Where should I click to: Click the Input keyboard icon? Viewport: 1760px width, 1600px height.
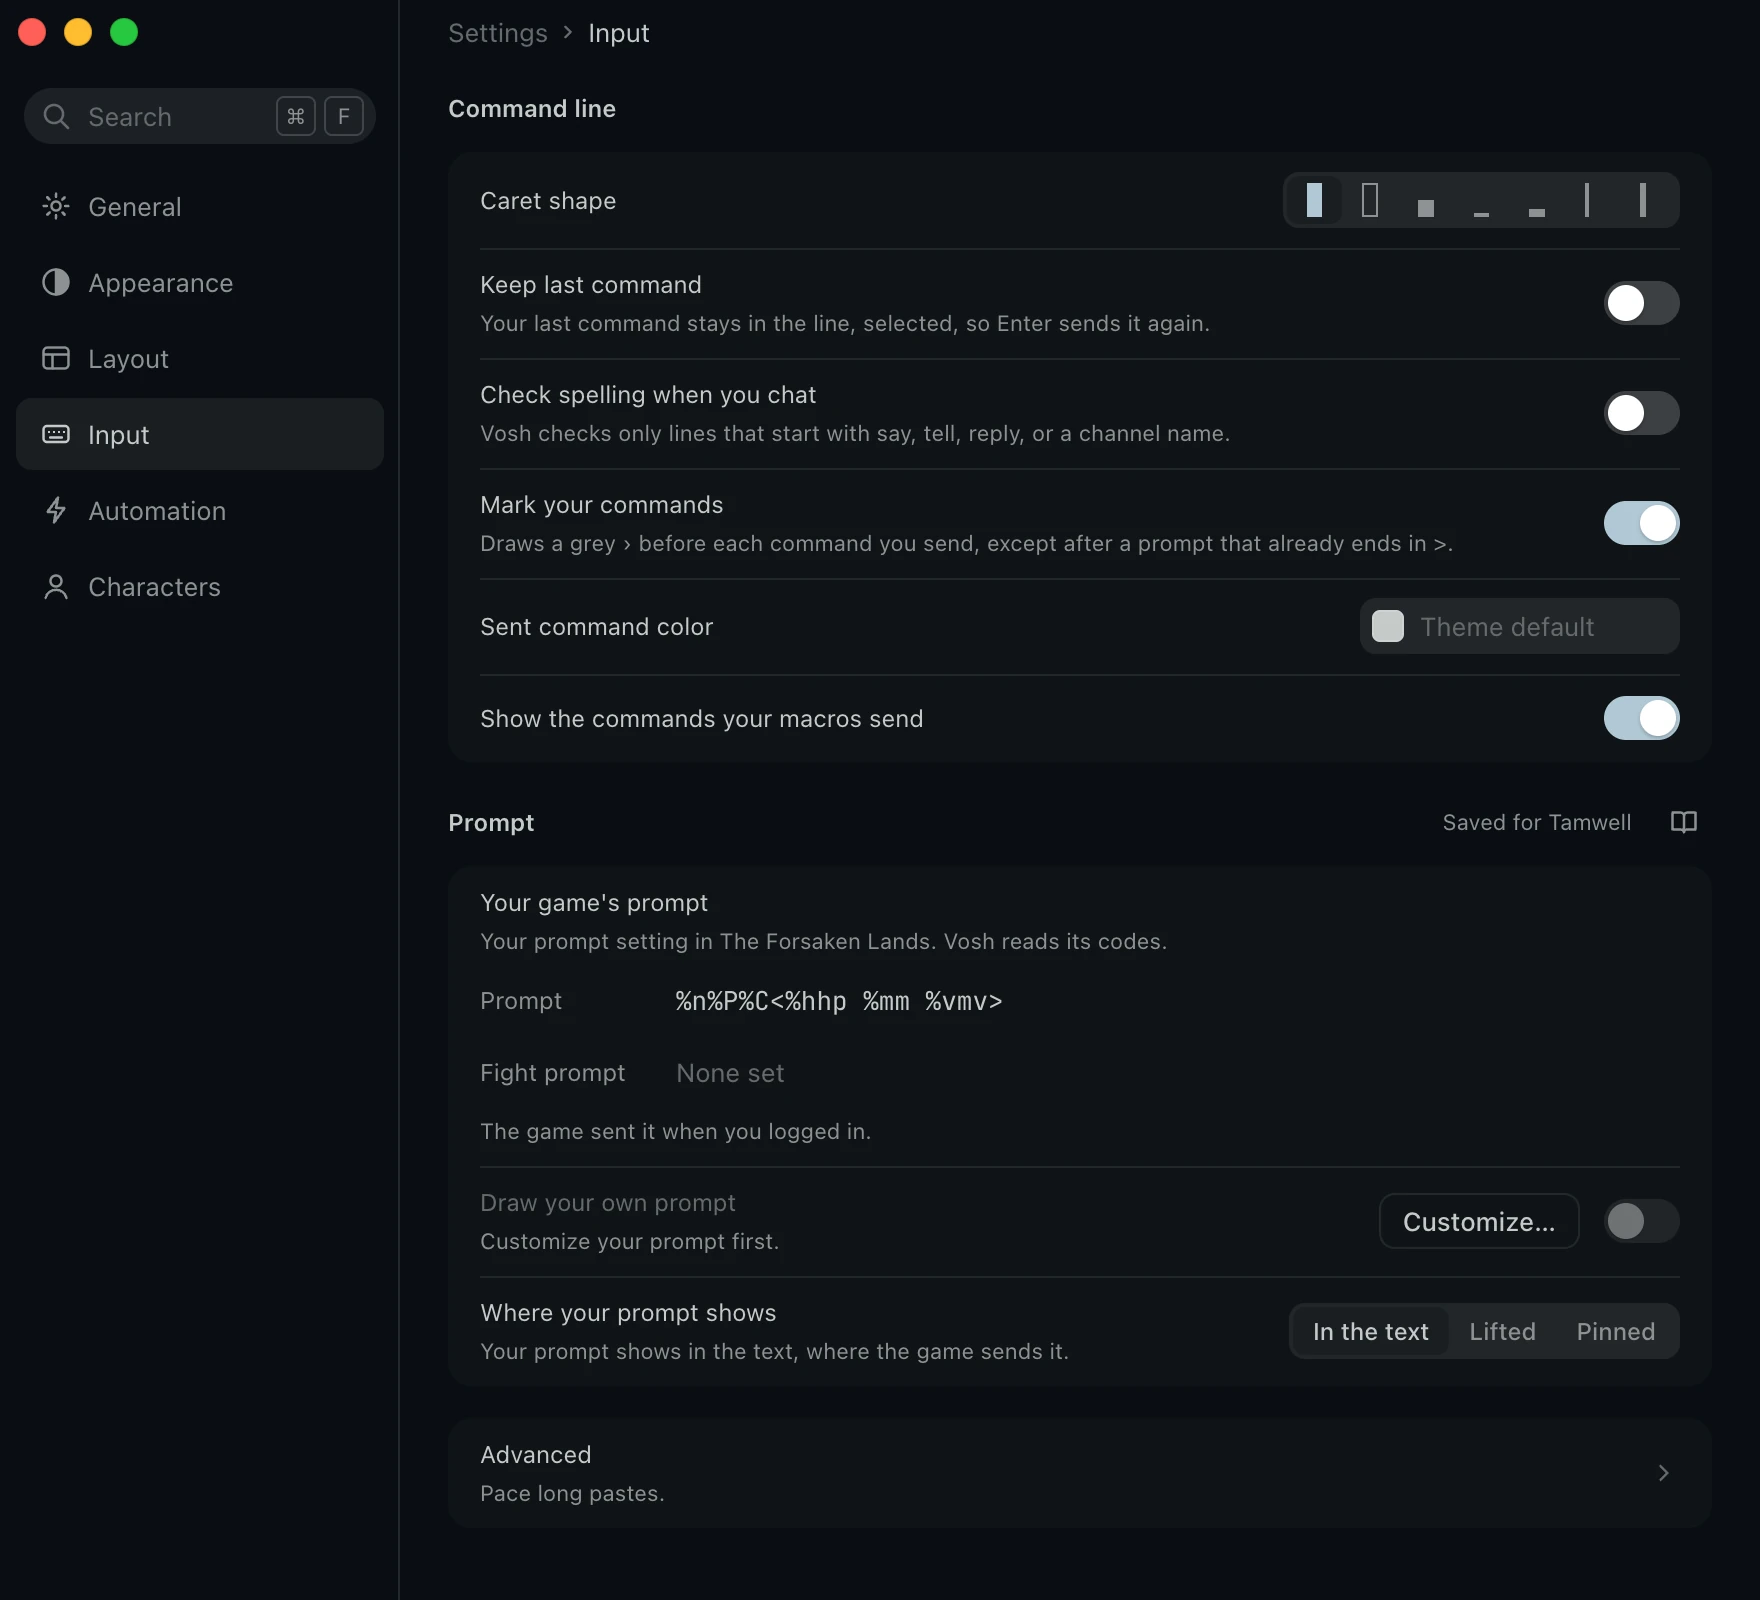[x=56, y=434]
